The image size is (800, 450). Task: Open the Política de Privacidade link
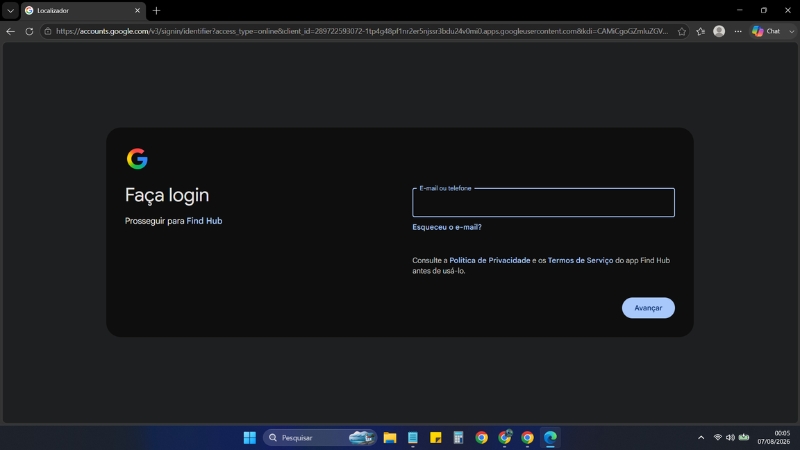tap(490, 260)
